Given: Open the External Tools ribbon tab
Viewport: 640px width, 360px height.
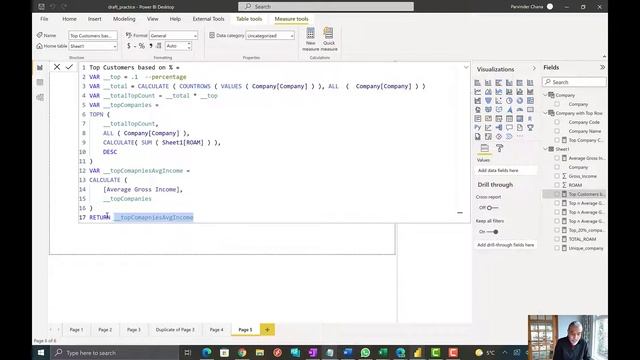Looking at the screenshot, I should [x=208, y=19].
